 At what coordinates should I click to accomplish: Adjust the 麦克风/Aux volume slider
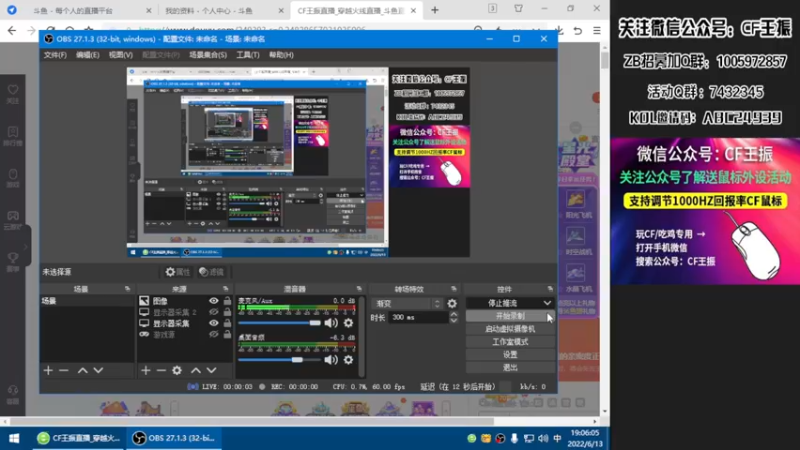[x=279, y=323]
